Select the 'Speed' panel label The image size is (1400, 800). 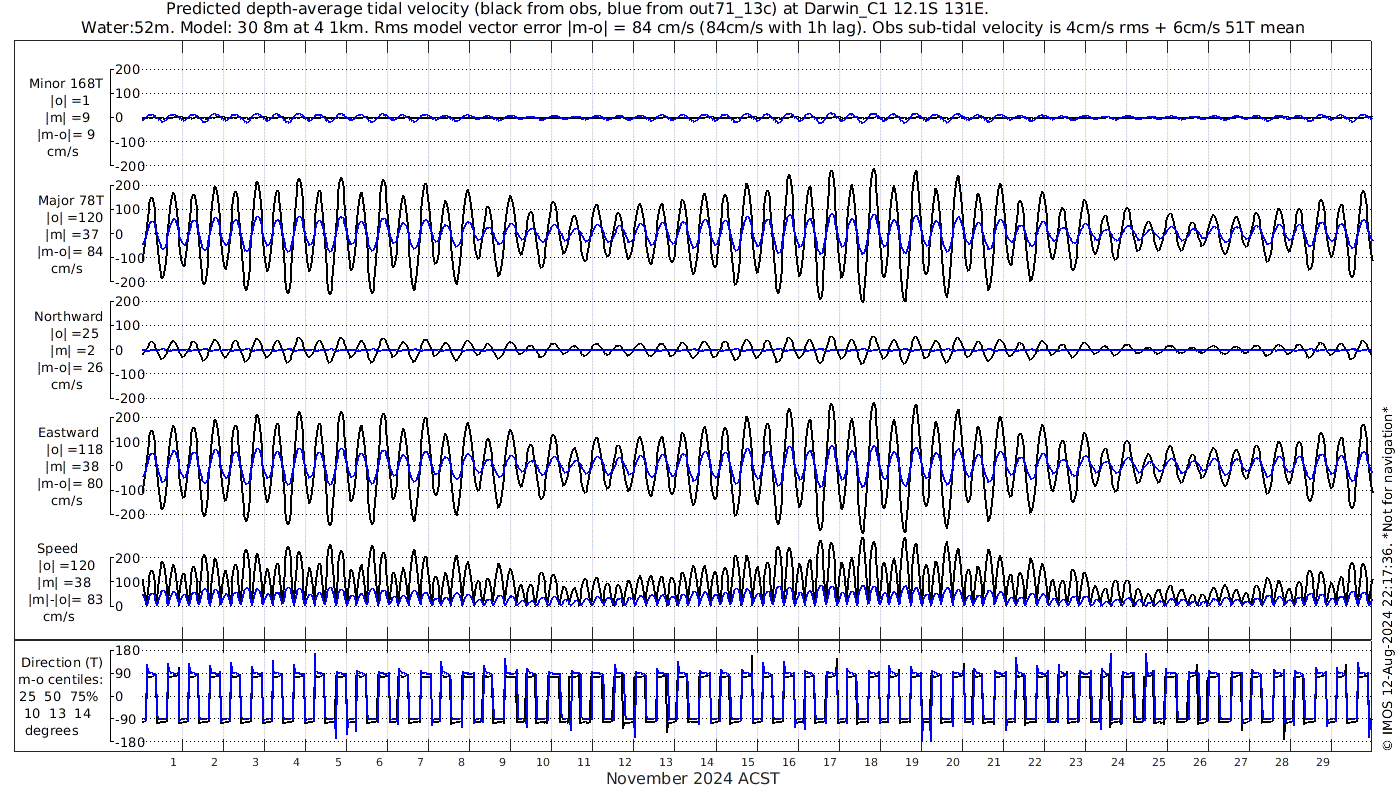[x=58, y=549]
